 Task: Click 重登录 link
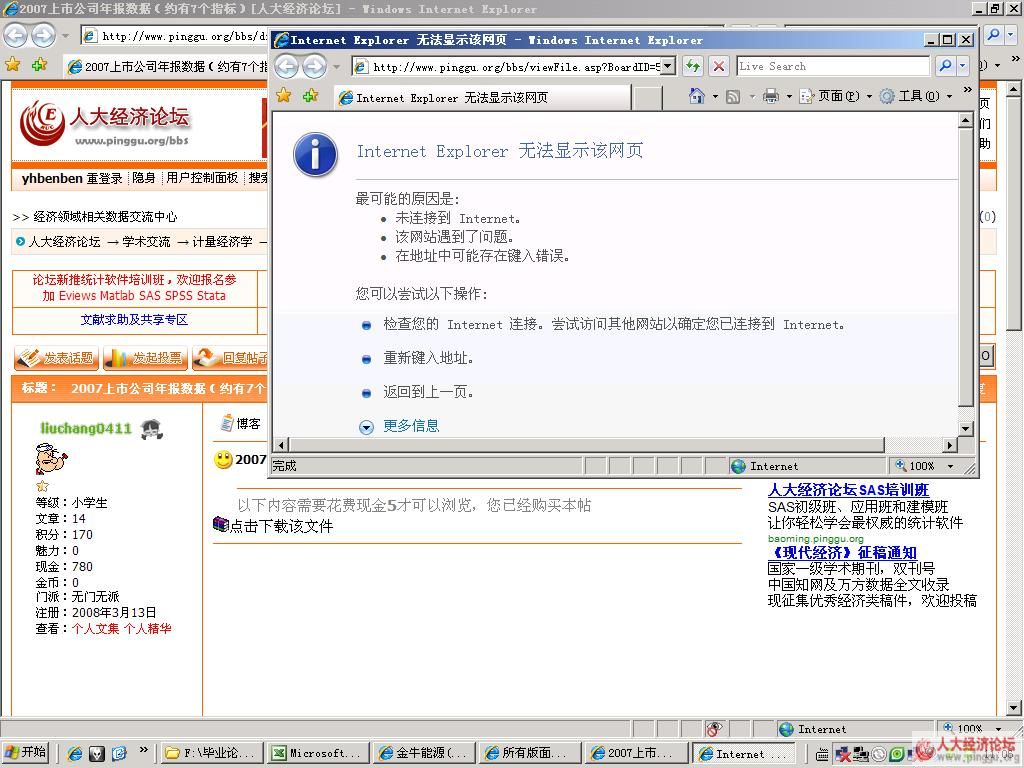(104, 178)
